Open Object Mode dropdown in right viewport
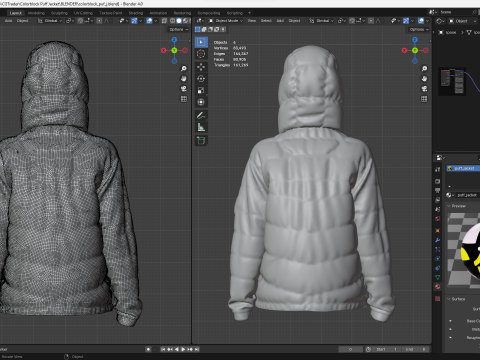 (x=226, y=21)
